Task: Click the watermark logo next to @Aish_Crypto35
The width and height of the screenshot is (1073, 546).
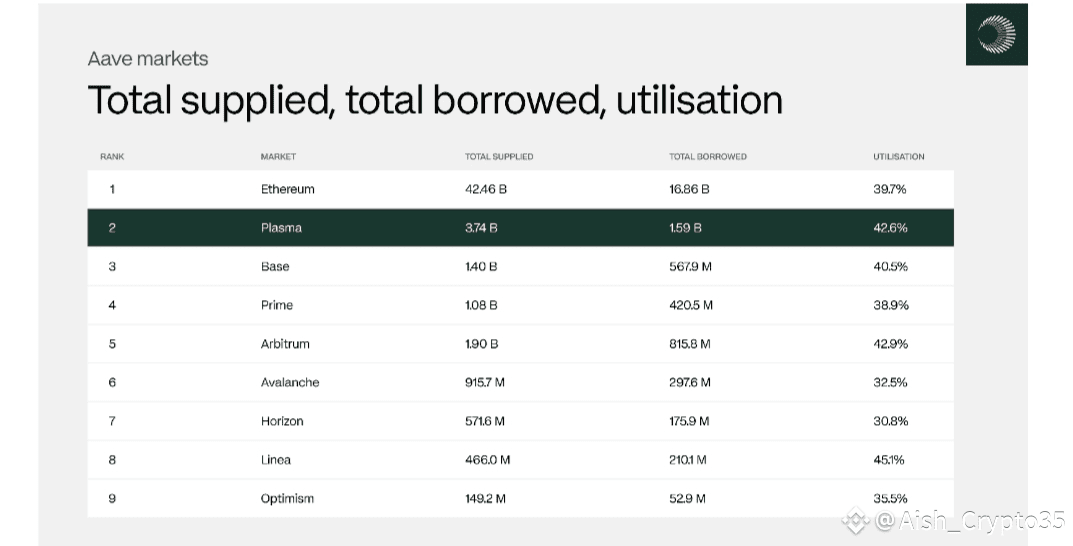Action: coord(857,519)
